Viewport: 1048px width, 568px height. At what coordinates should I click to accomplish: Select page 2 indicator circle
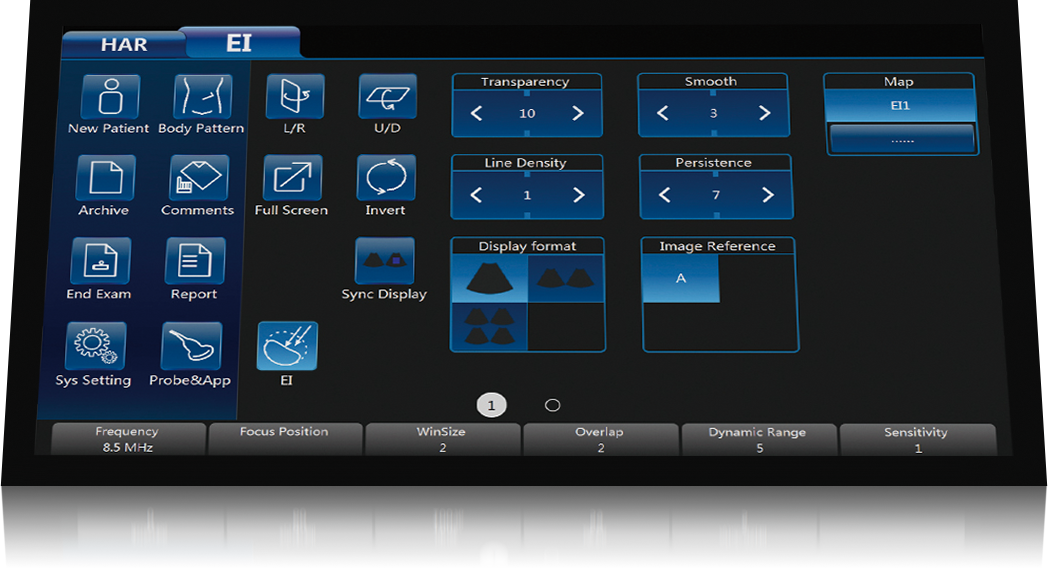coord(552,405)
